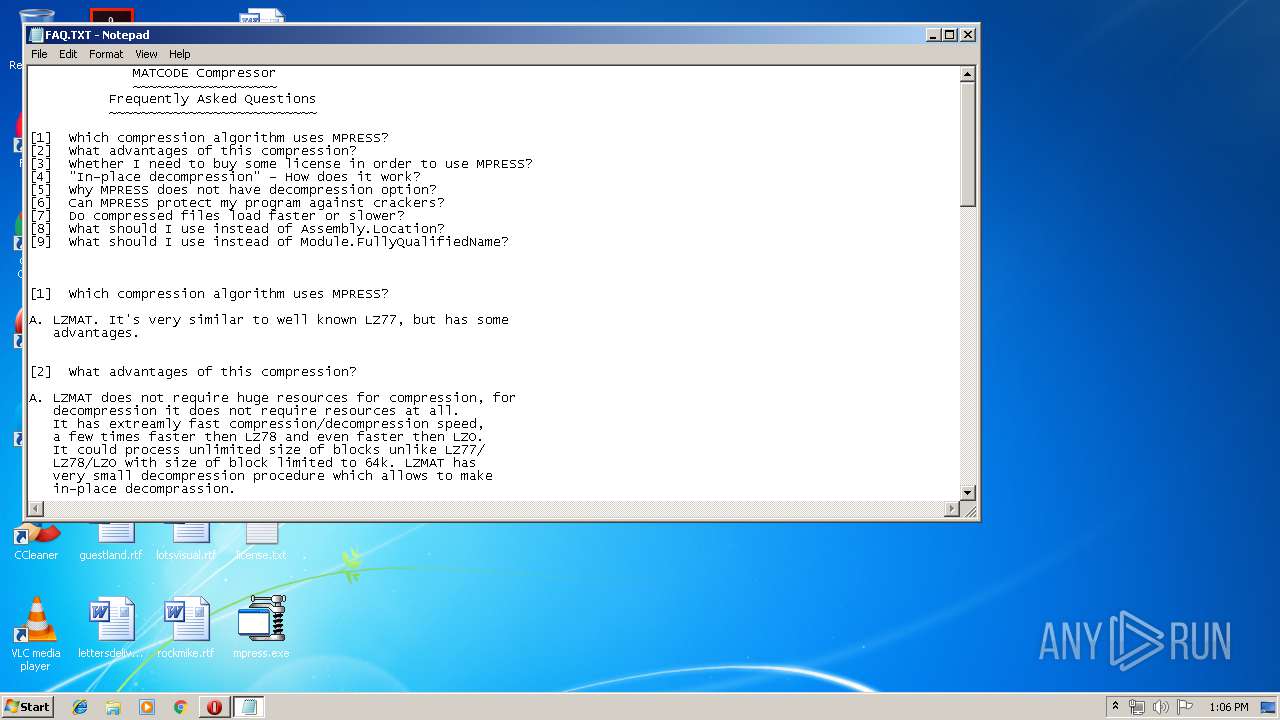
Task: Select the VLC media player desktop icon
Action: (35, 634)
